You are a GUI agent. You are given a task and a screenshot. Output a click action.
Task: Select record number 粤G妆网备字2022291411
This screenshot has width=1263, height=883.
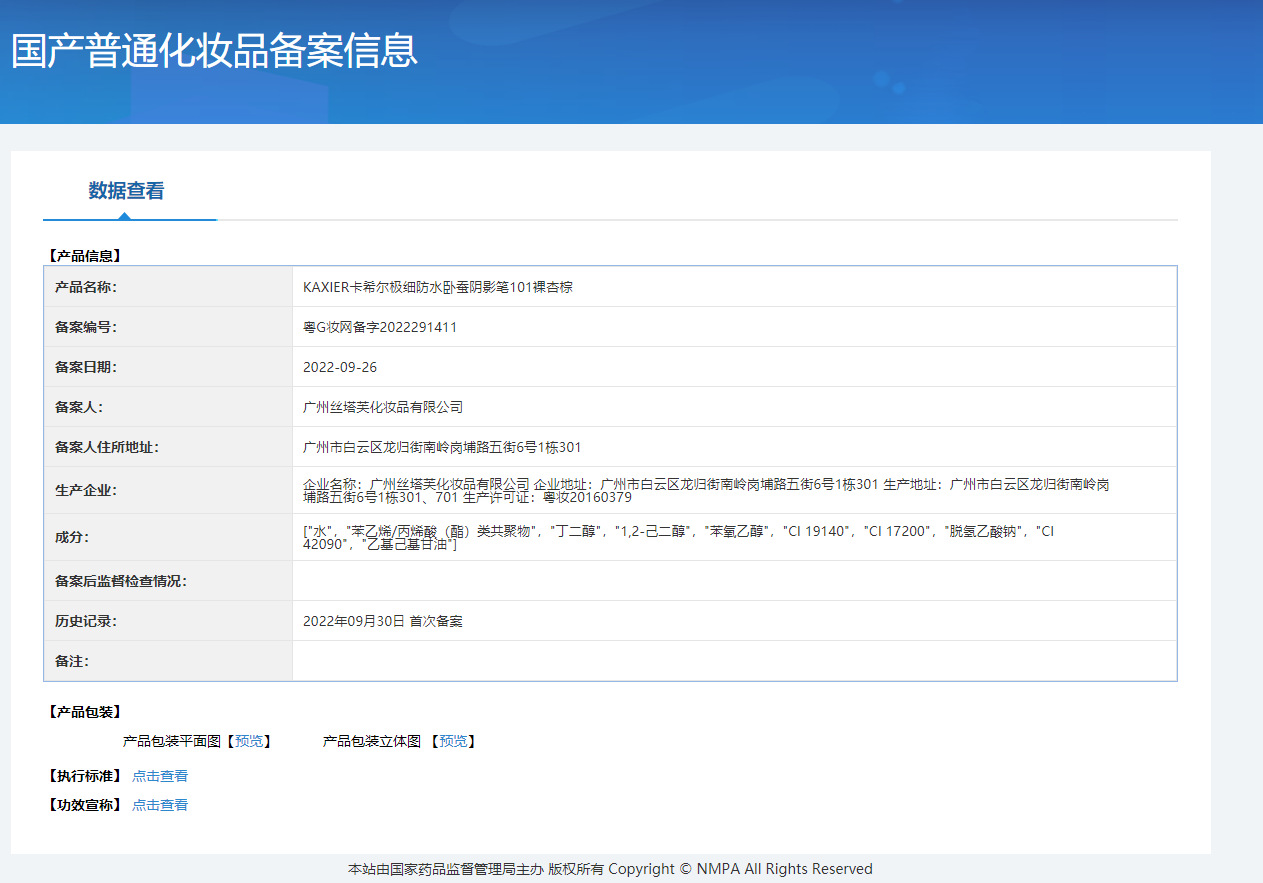pyautogui.click(x=380, y=327)
